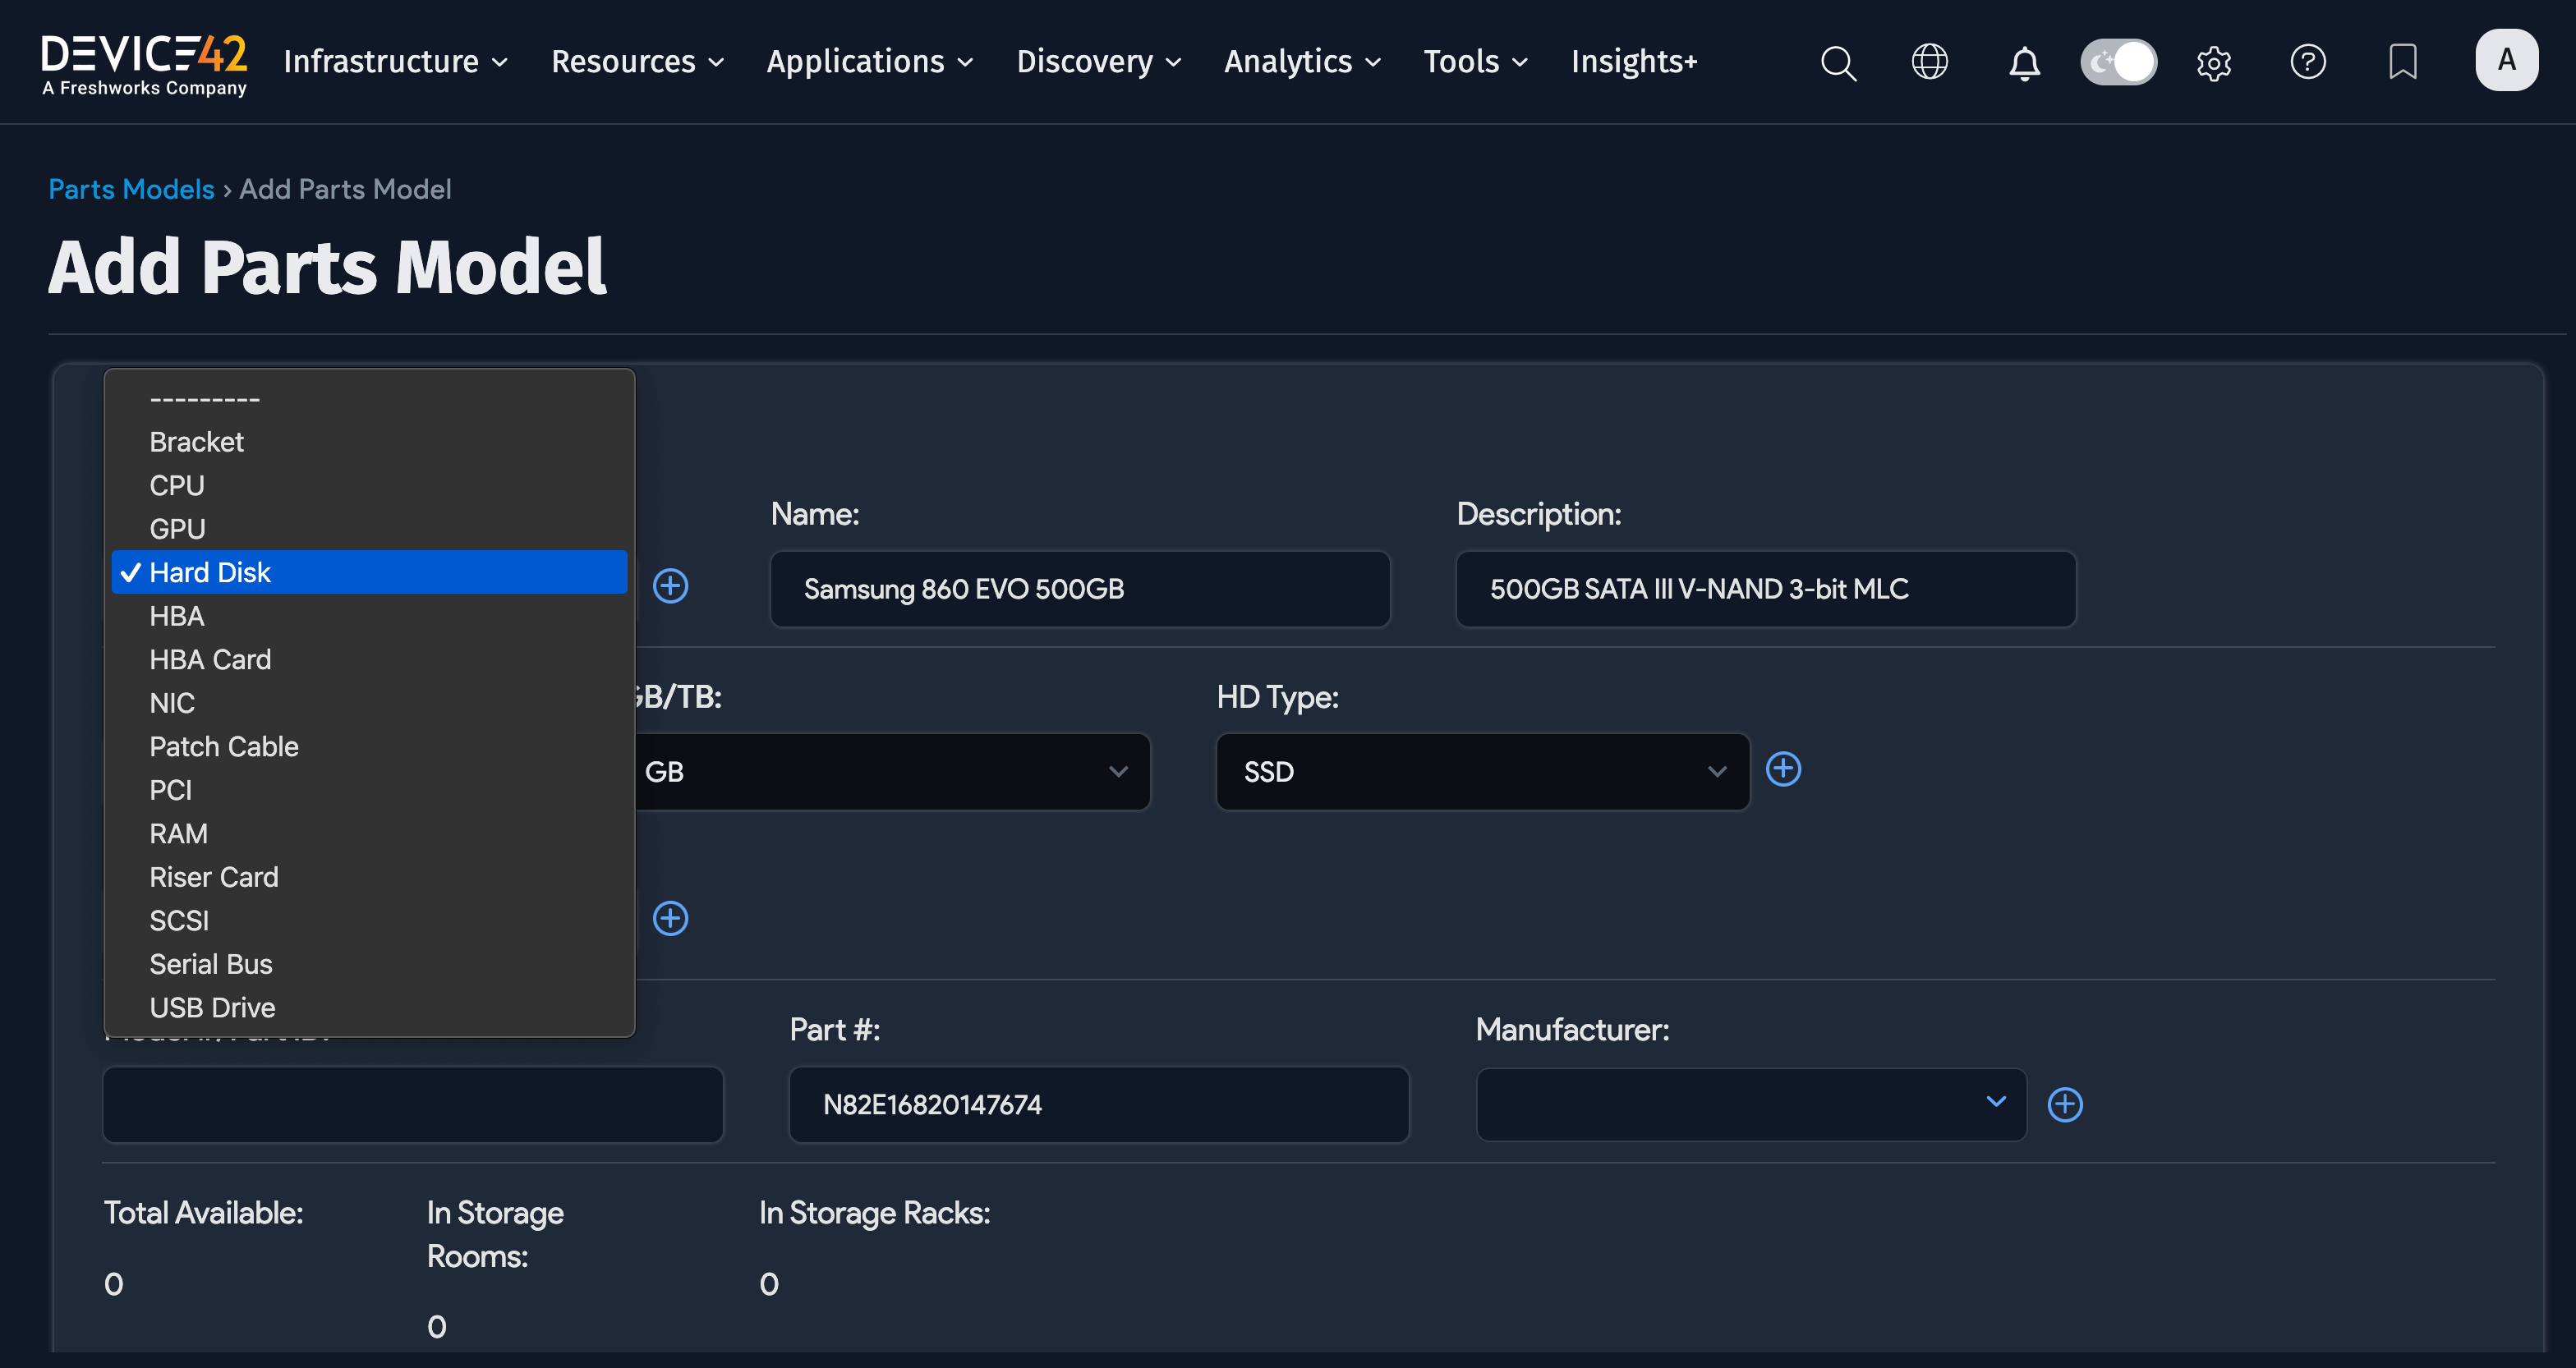
Task: Open saved bookmarks
Action: (2402, 62)
